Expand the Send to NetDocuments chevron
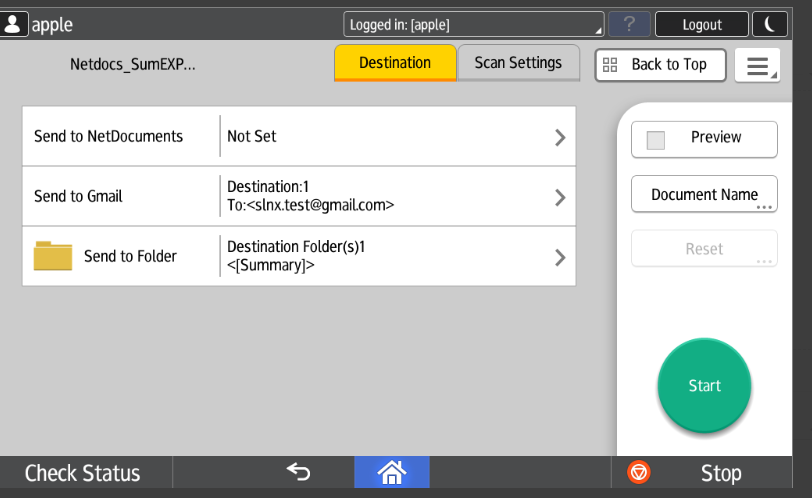Screen dimensions: 812x498 tap(560, 137)
